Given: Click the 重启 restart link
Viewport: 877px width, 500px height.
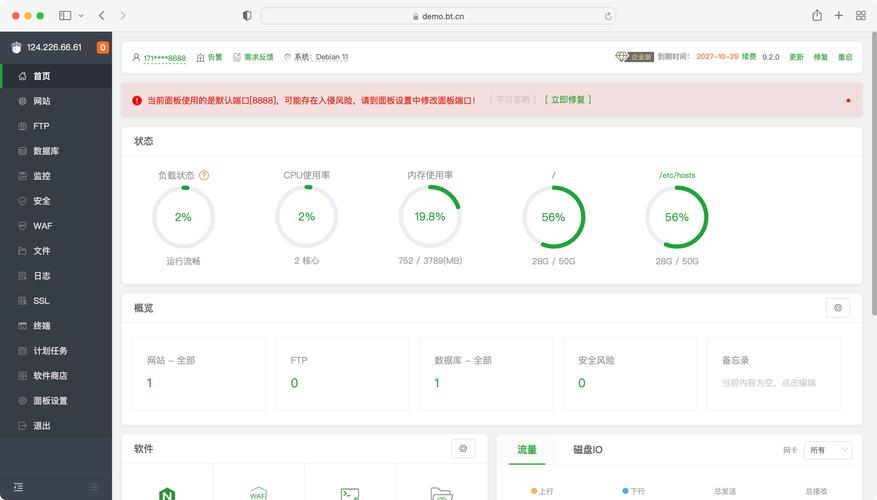Looking at the screenshot, I should click(x=845, y=57).
